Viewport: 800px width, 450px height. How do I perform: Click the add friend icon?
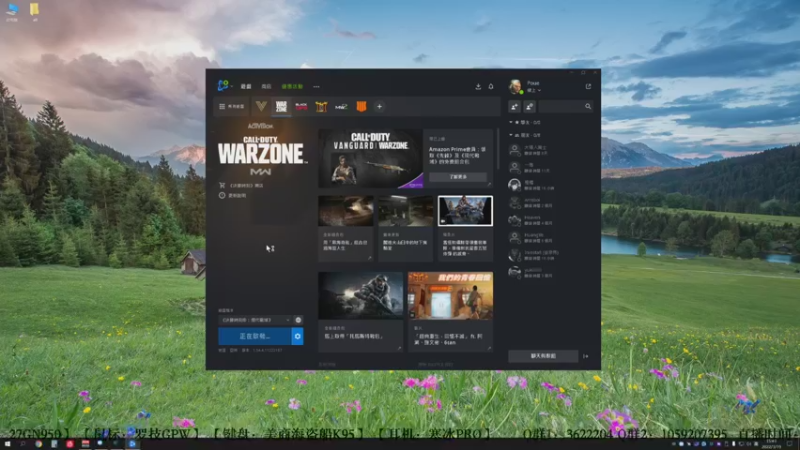tap(514, 107)
